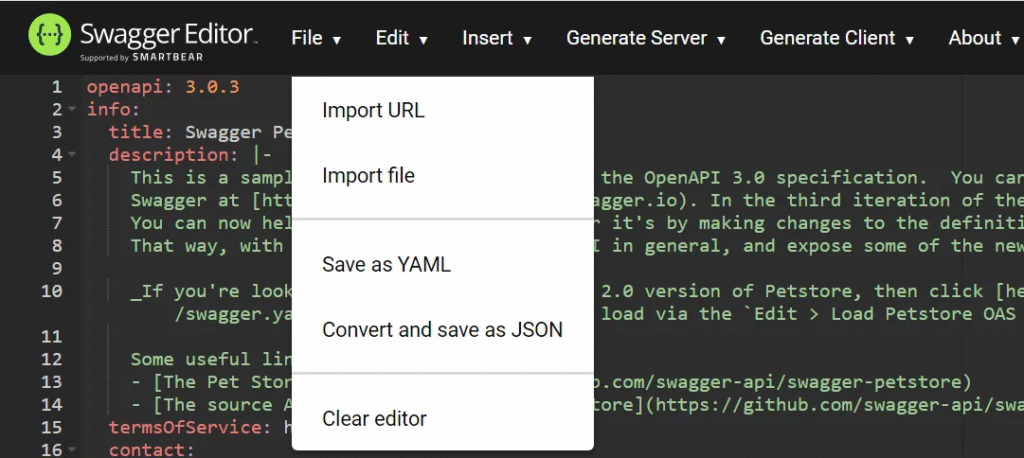Click the 'termsOfService:' key on line 15
1024x458 pixels.
pos(191,427)
